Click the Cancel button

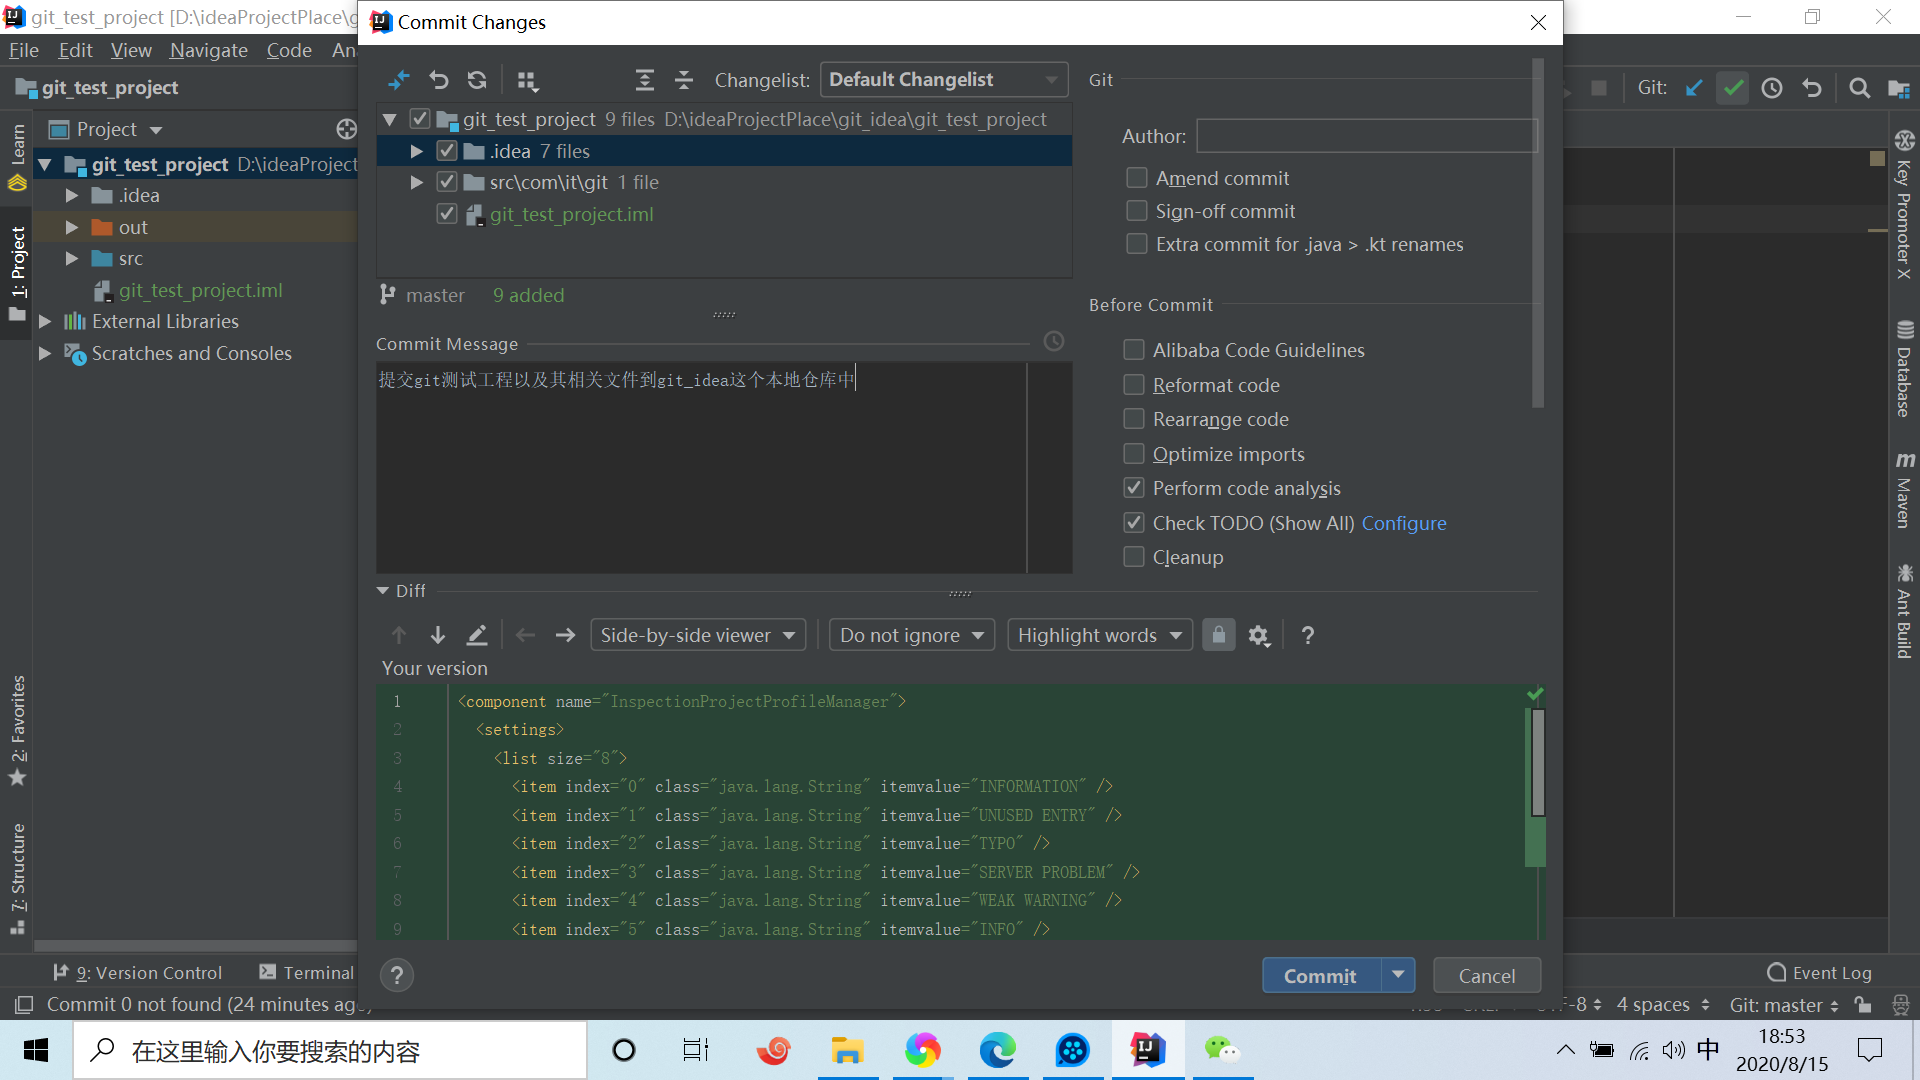click(1487, 975)
